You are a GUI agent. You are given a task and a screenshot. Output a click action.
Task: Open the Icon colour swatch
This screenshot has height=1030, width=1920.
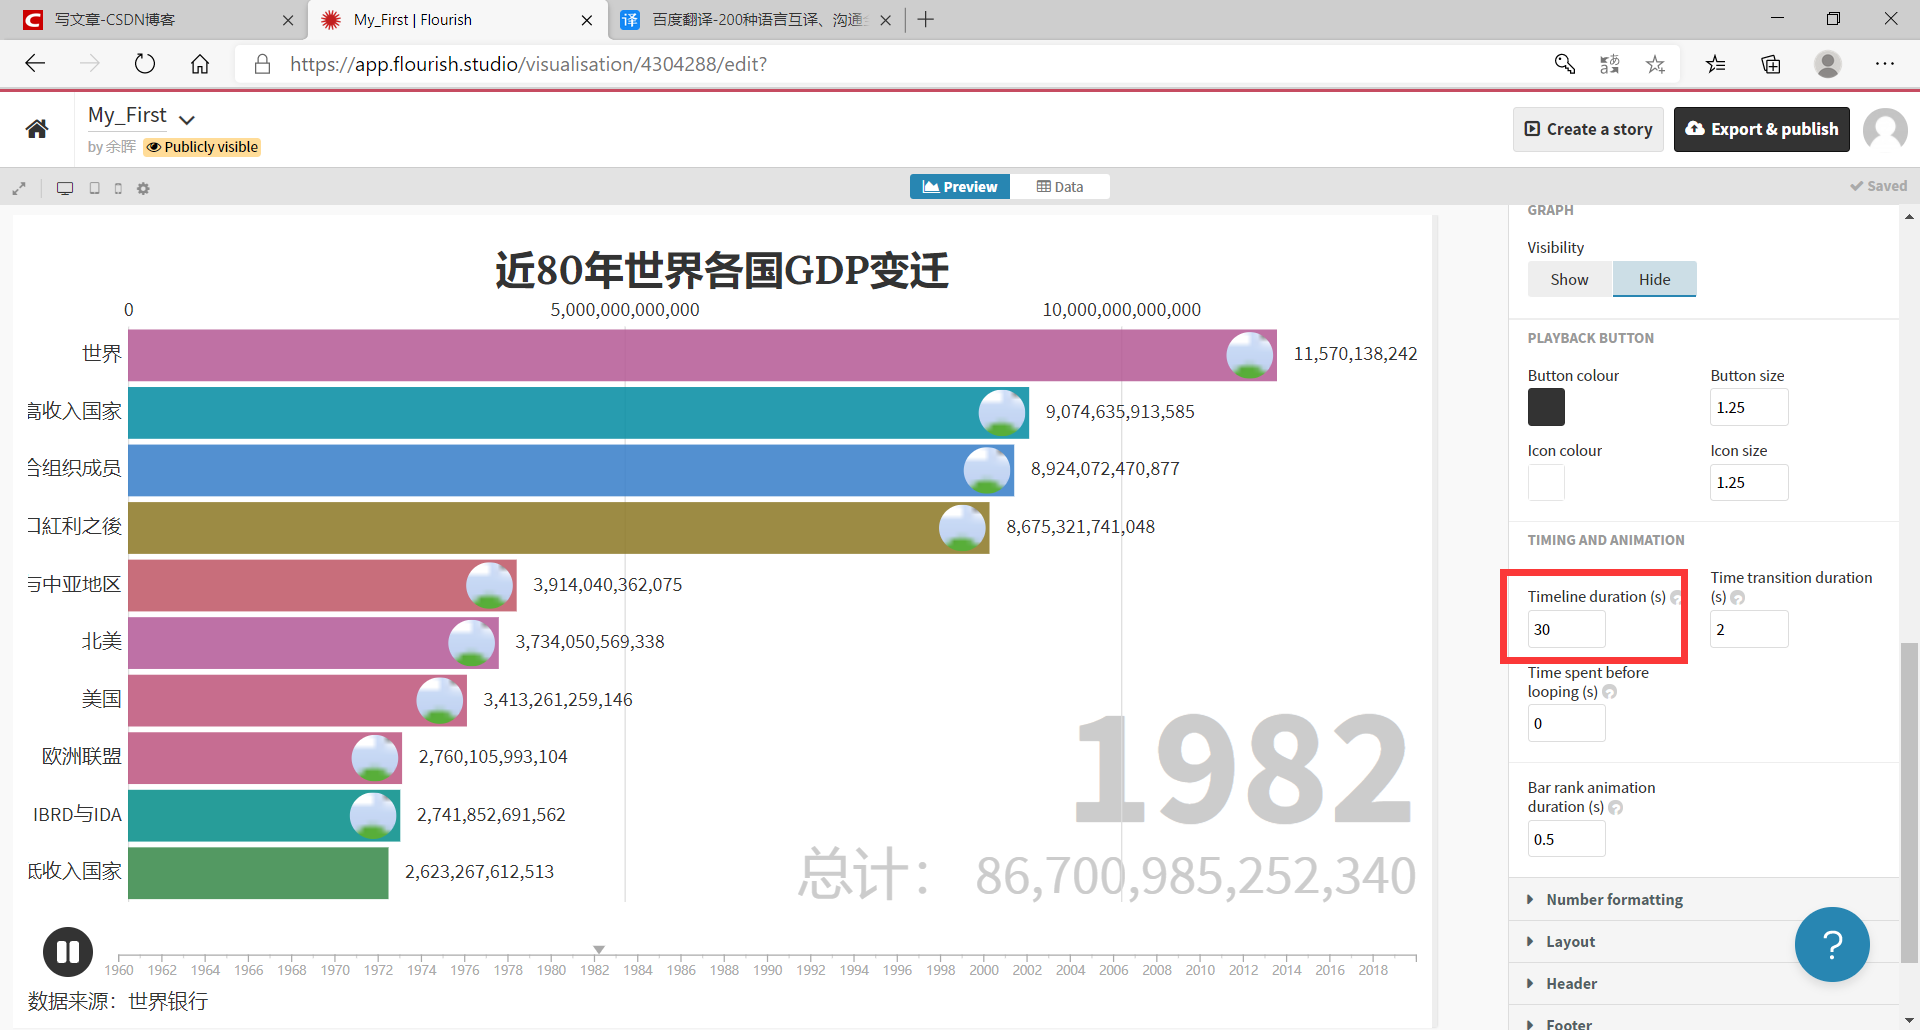1546,482
